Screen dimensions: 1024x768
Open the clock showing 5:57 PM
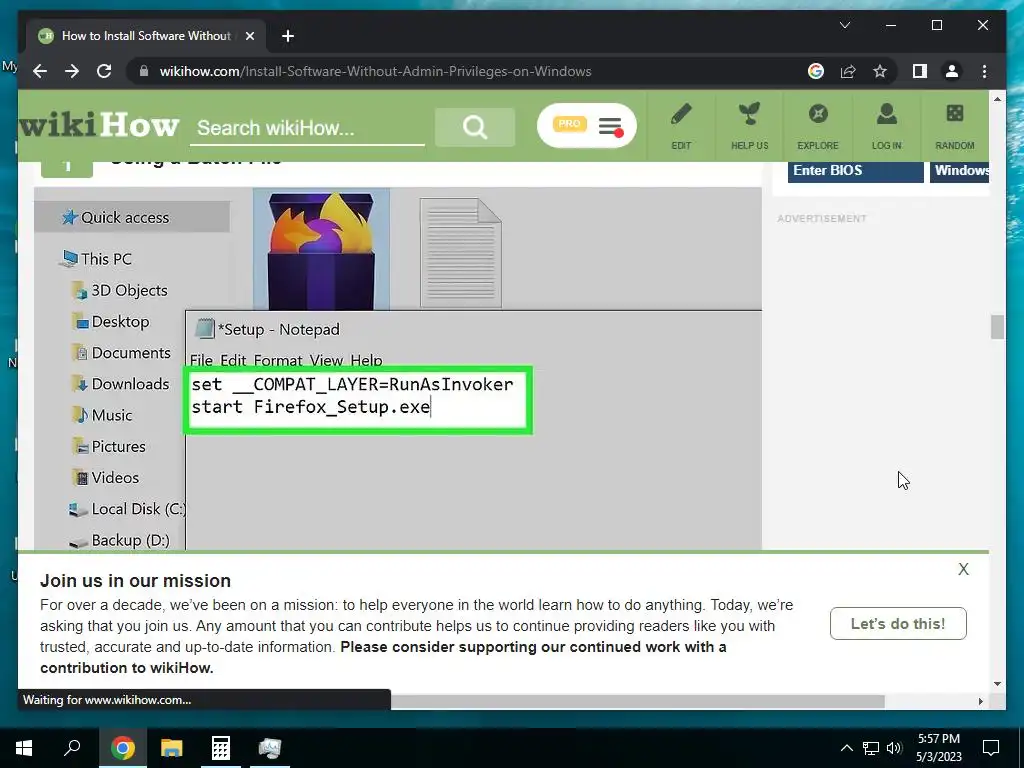pos(938,748)
